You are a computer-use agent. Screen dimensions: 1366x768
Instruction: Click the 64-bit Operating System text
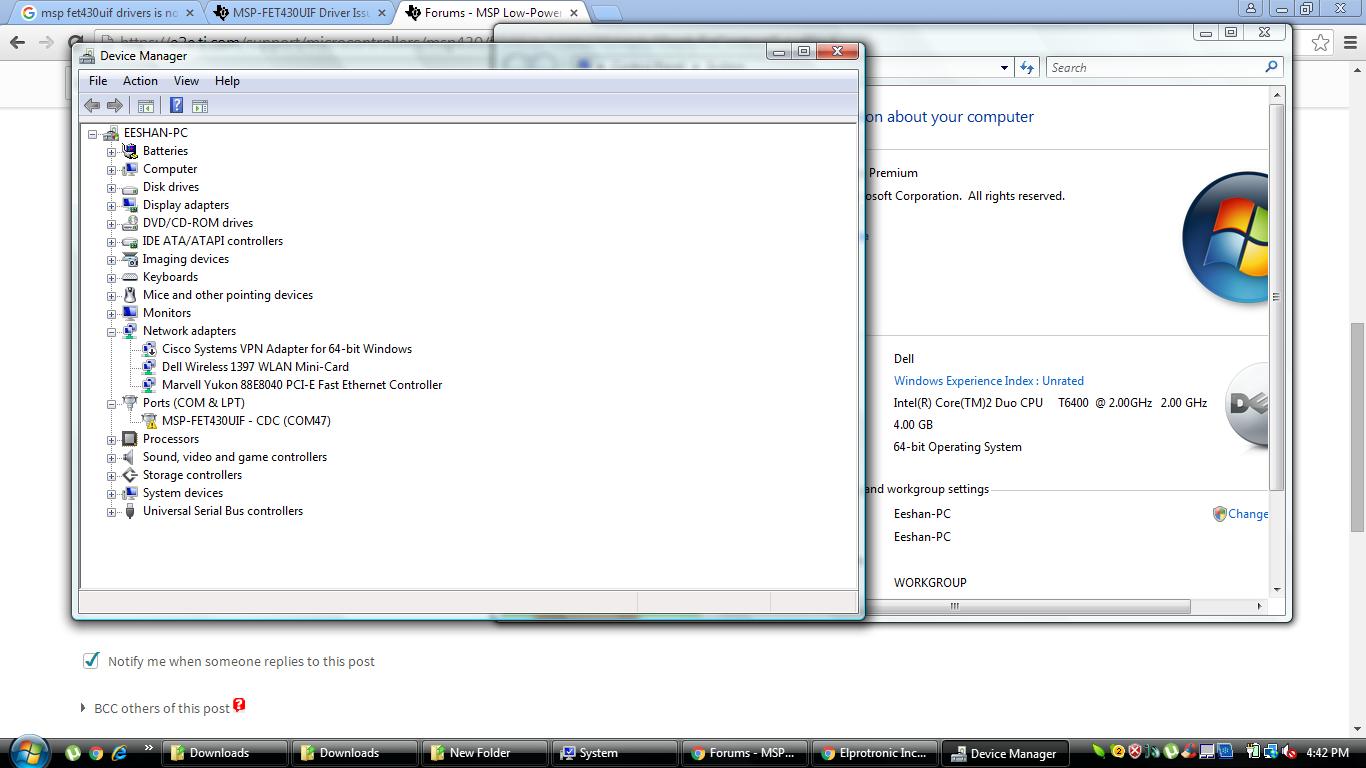[958, 447]
